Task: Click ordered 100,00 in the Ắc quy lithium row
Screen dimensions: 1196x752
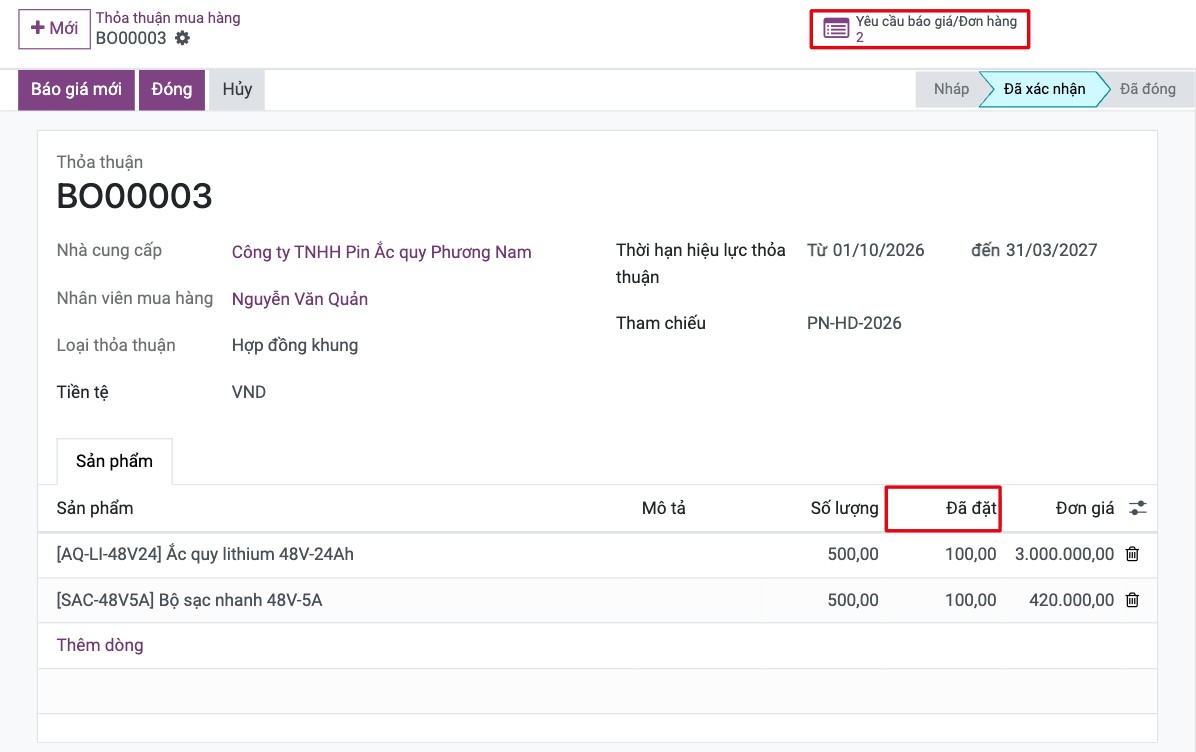Action: (970, 554)
